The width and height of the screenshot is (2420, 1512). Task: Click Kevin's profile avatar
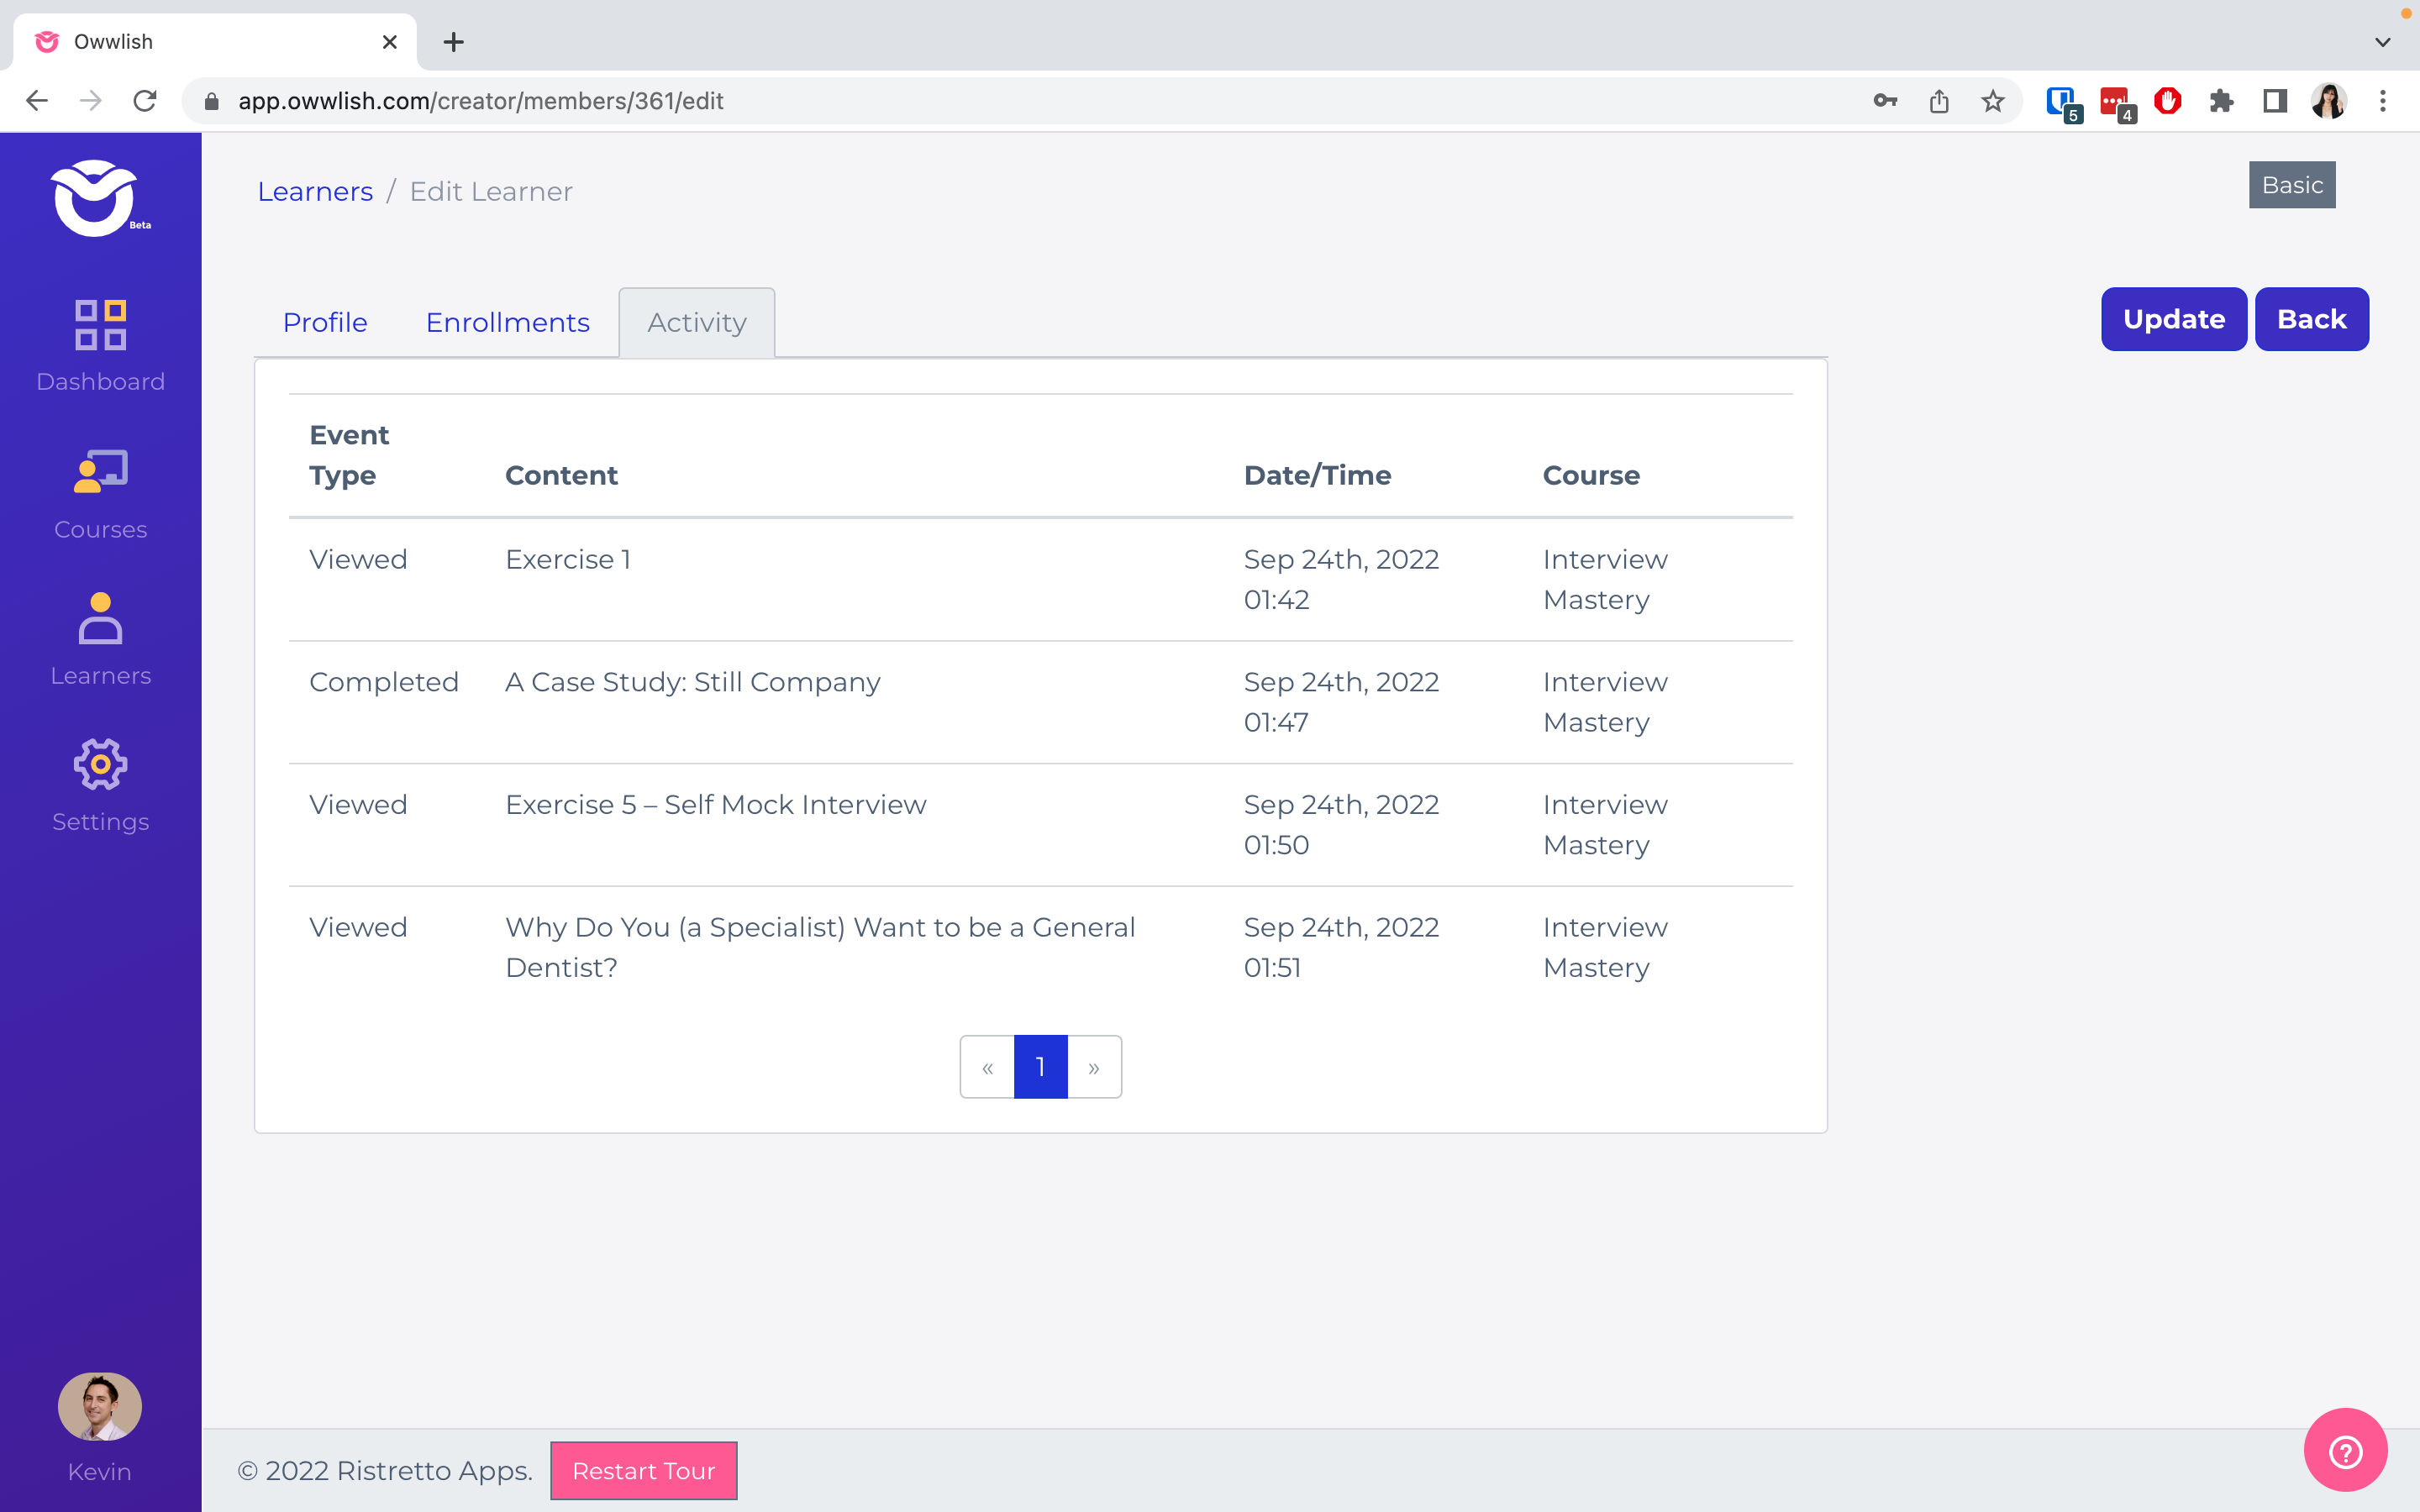click(x=100, y=1406)
